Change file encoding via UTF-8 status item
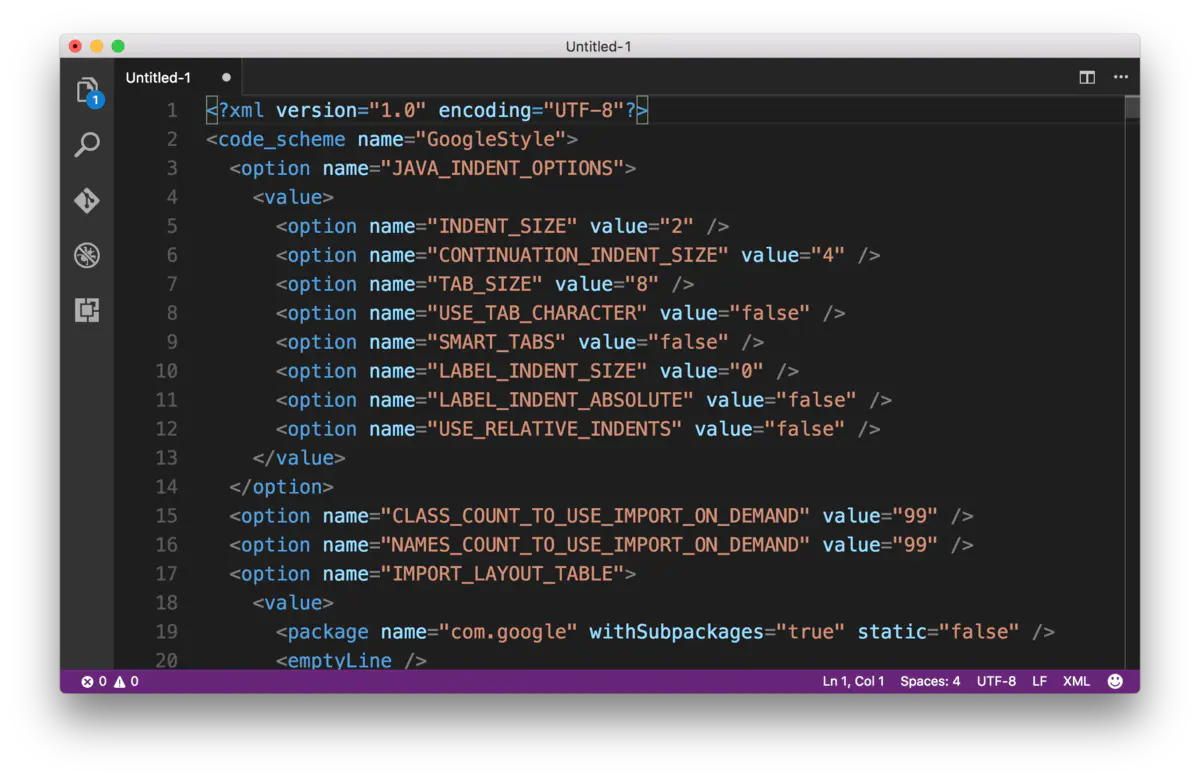The height and width of the screenshot is (779, 1200). 996,682
